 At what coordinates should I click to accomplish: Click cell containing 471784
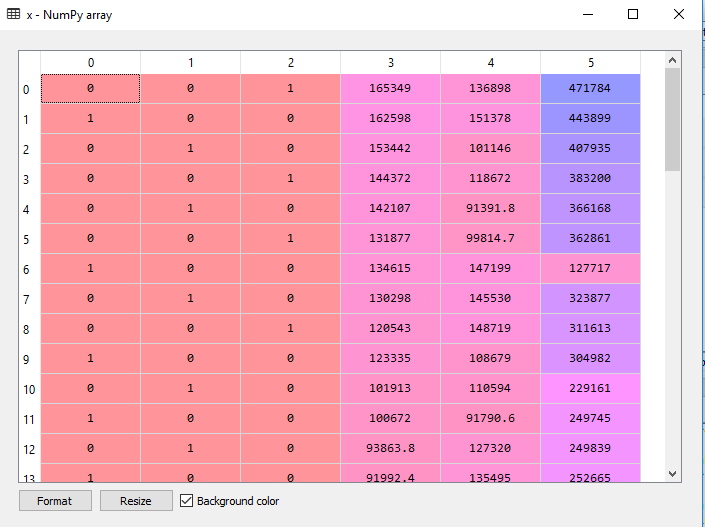tap(590, 89)
